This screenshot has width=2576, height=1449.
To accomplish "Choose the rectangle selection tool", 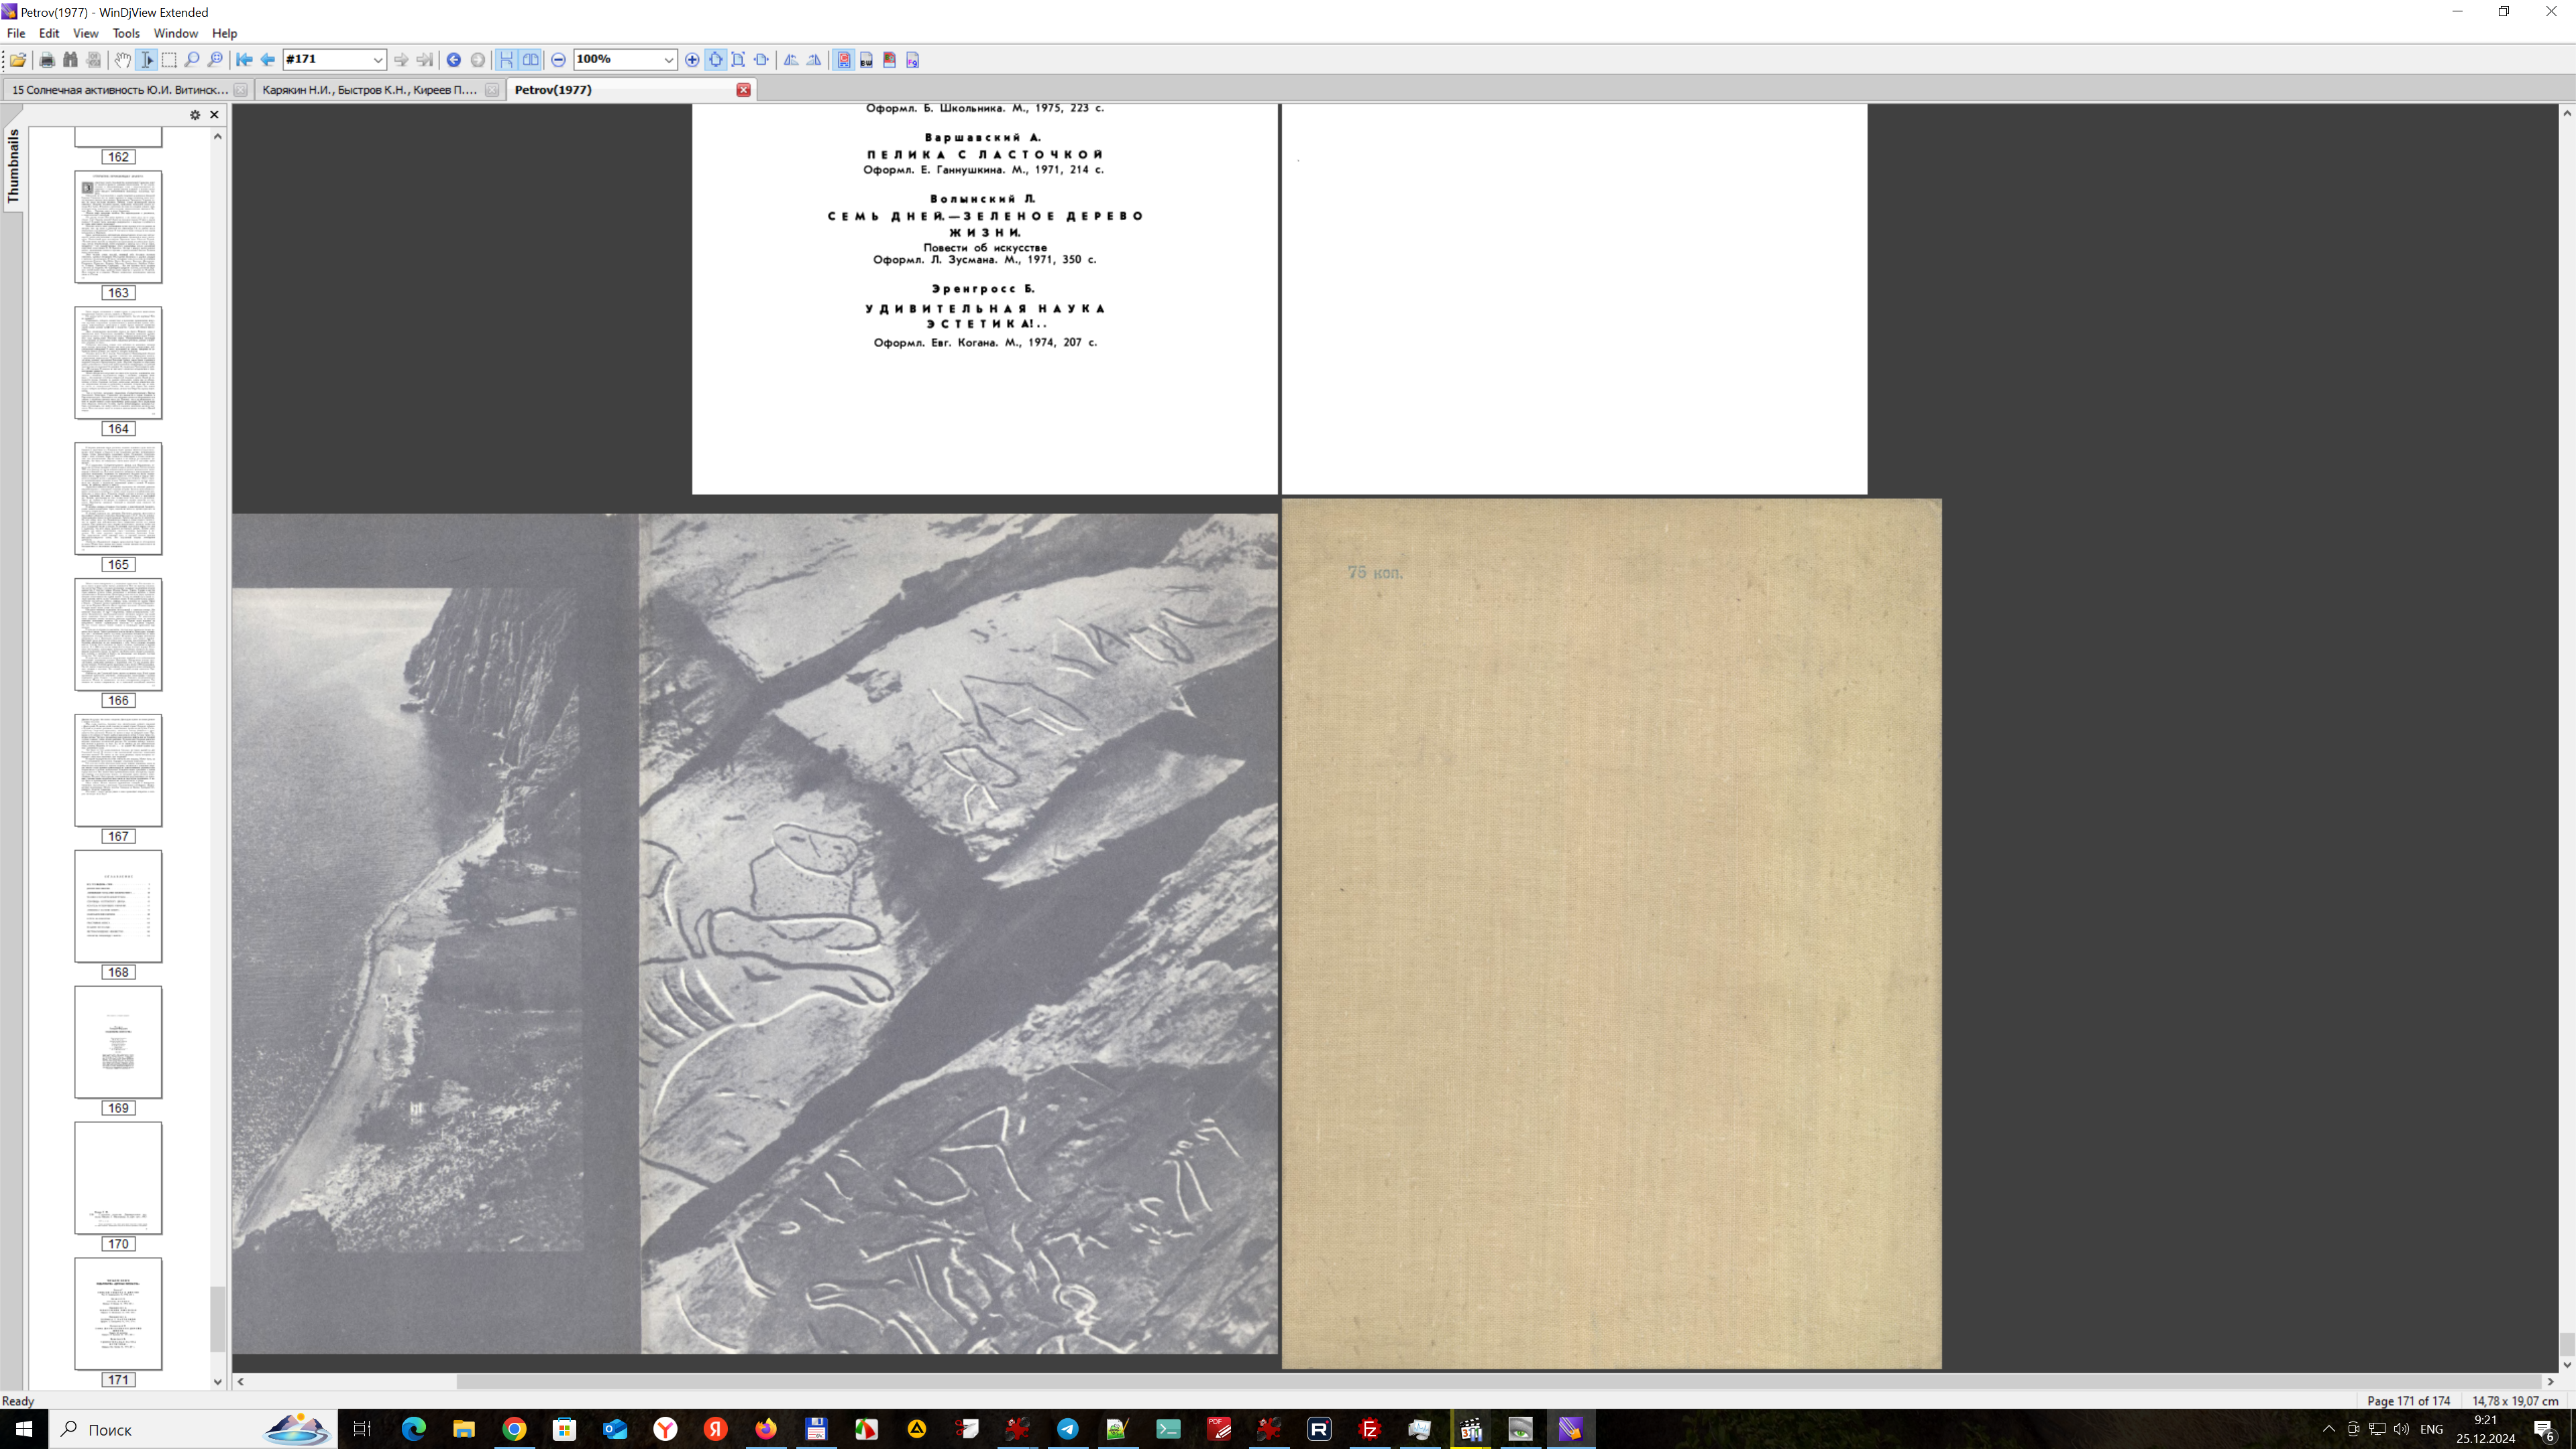I will pyautogui.click(x=169, y=60).
